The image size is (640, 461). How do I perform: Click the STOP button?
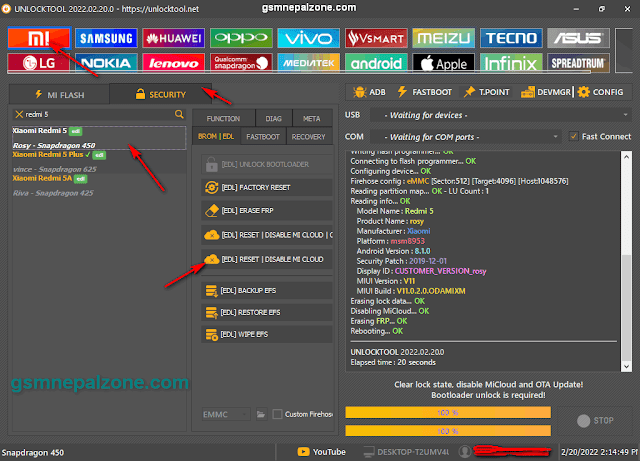tap(595, 421)
